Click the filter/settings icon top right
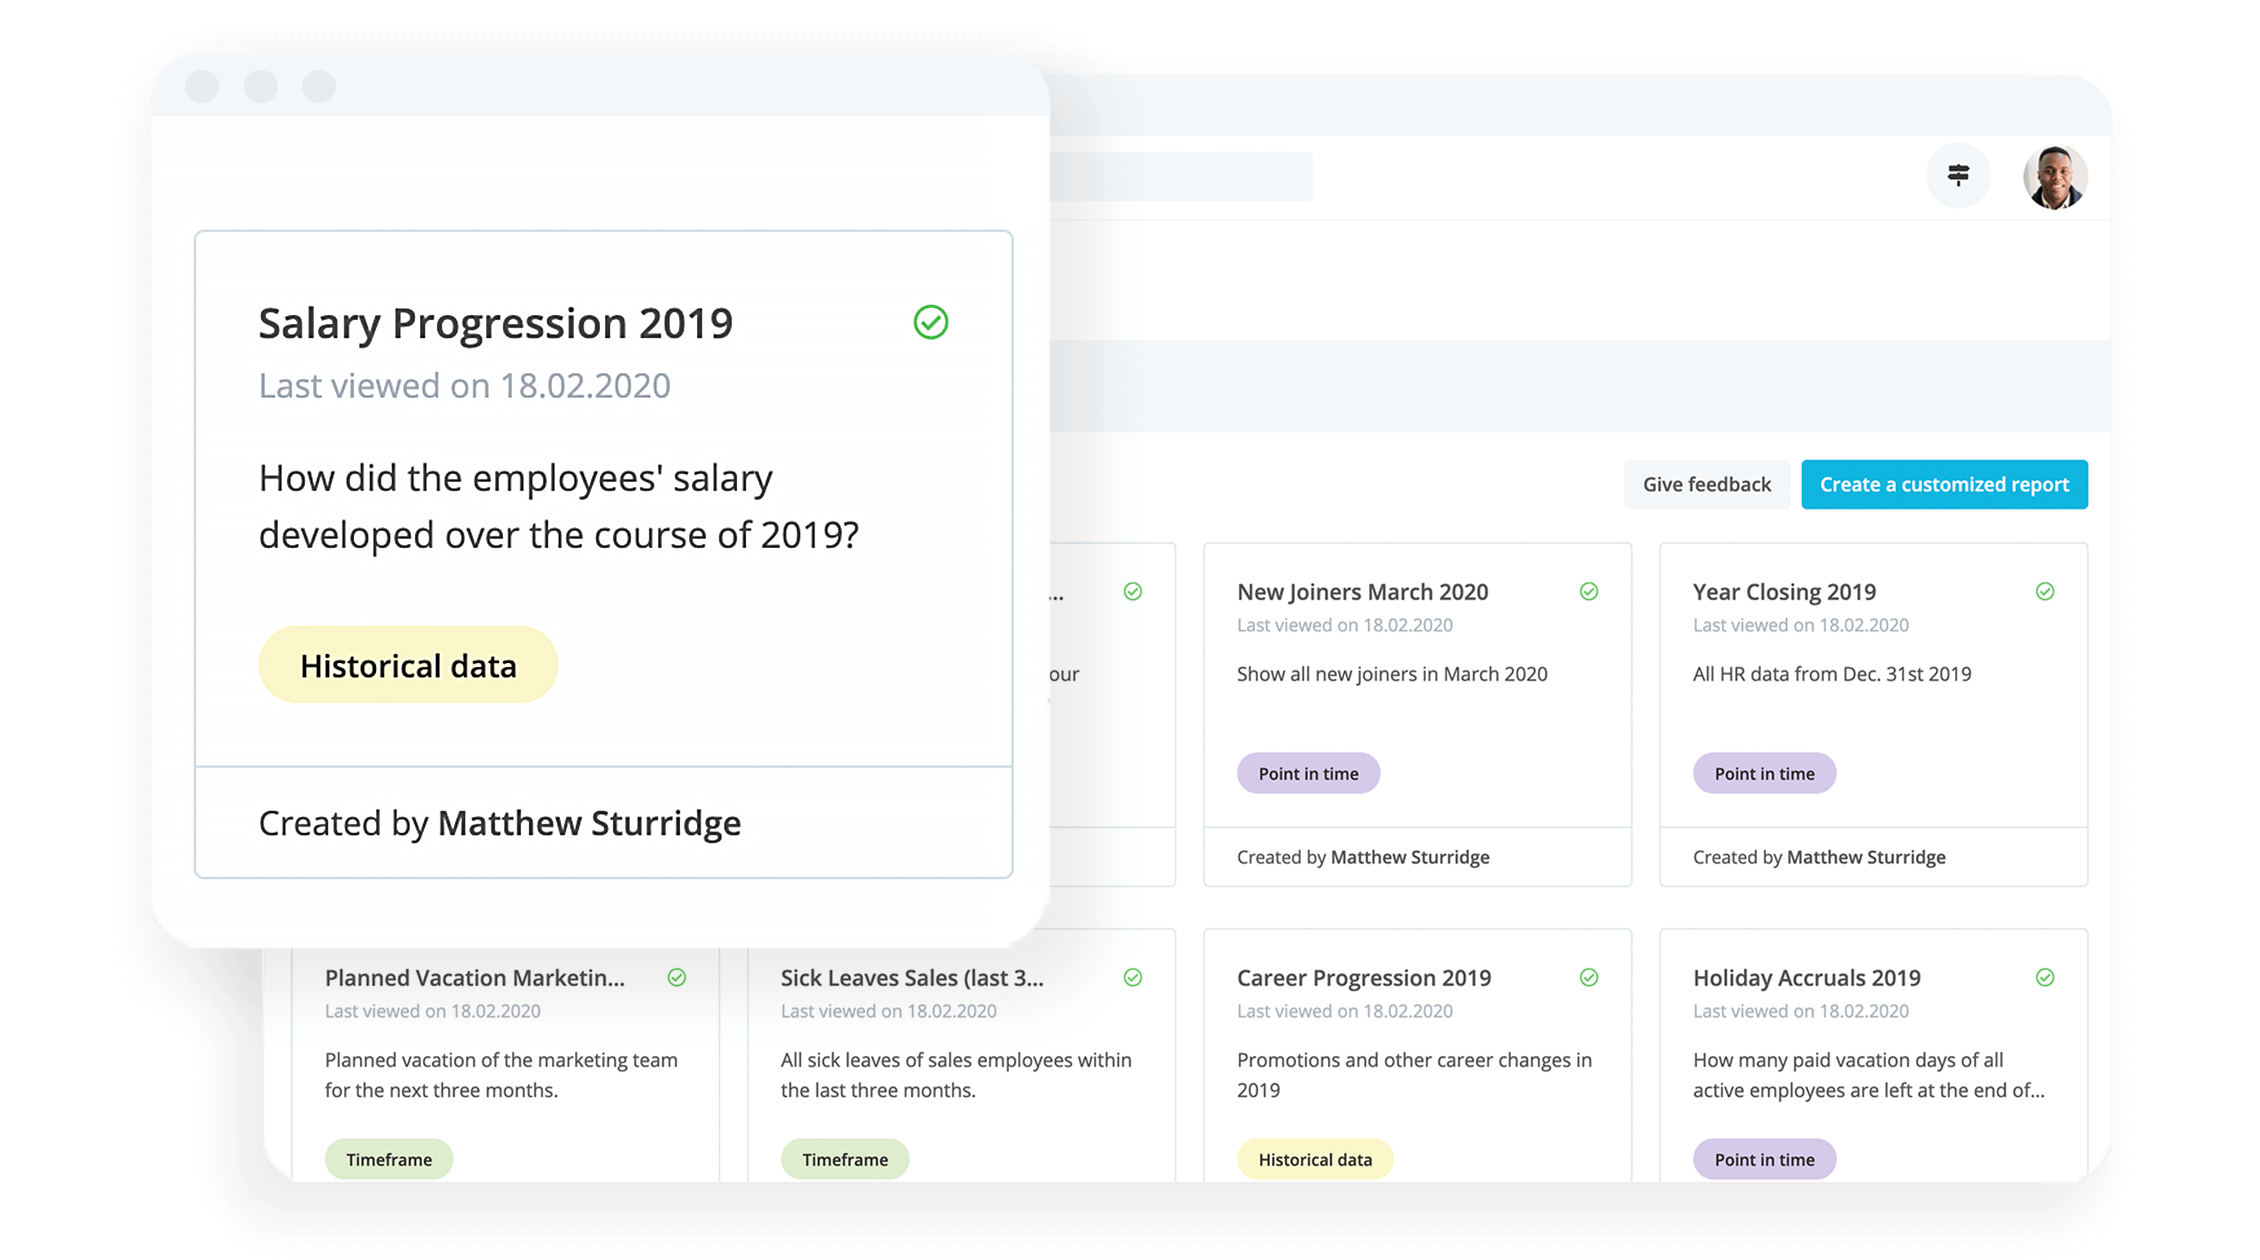This screenshot has width=2260, height=1260. tap(1959, 175)
